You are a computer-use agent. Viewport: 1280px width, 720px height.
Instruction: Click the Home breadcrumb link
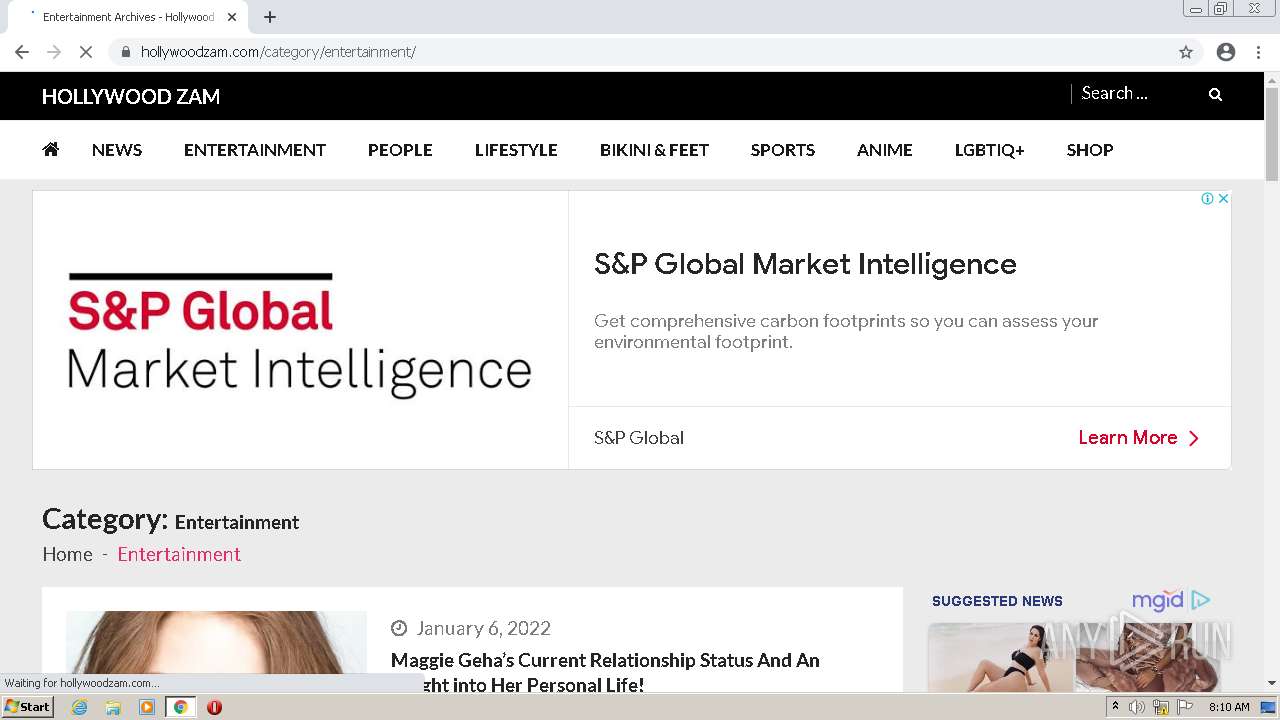[67, 554]
